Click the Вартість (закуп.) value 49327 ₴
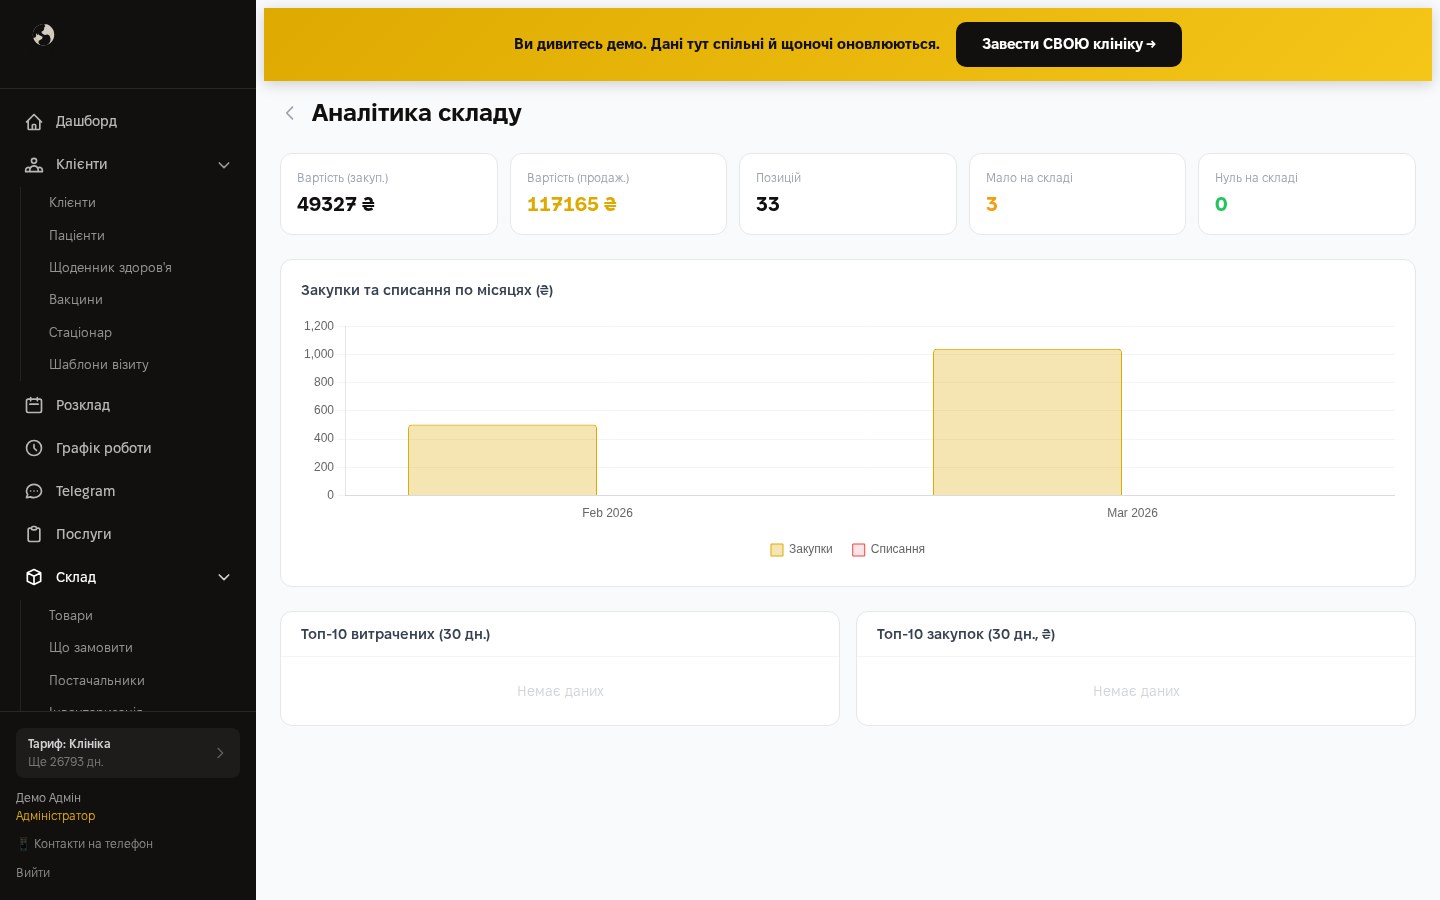 click(336, 204)
